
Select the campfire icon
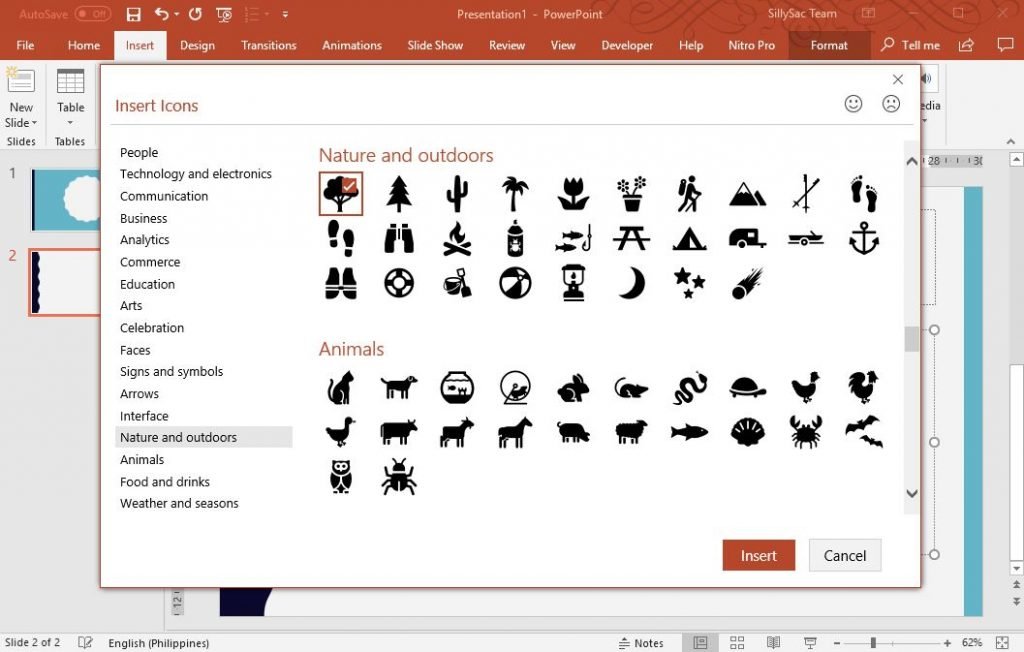[457, 238]
